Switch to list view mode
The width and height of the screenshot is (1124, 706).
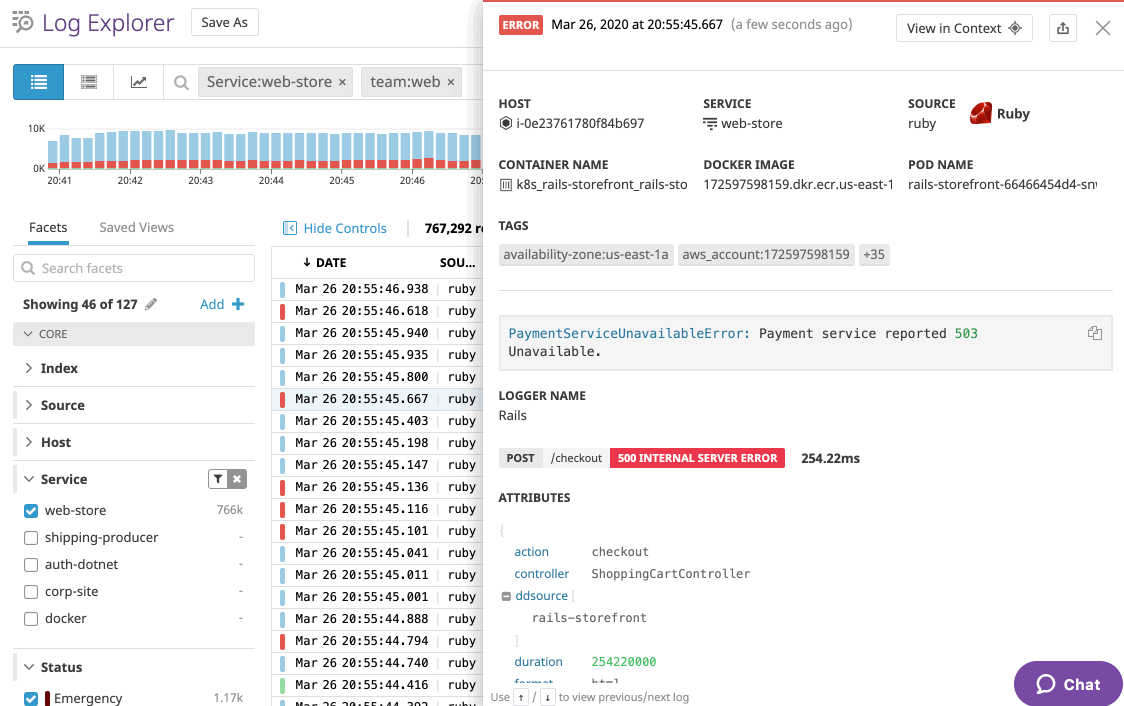point(38,82)
